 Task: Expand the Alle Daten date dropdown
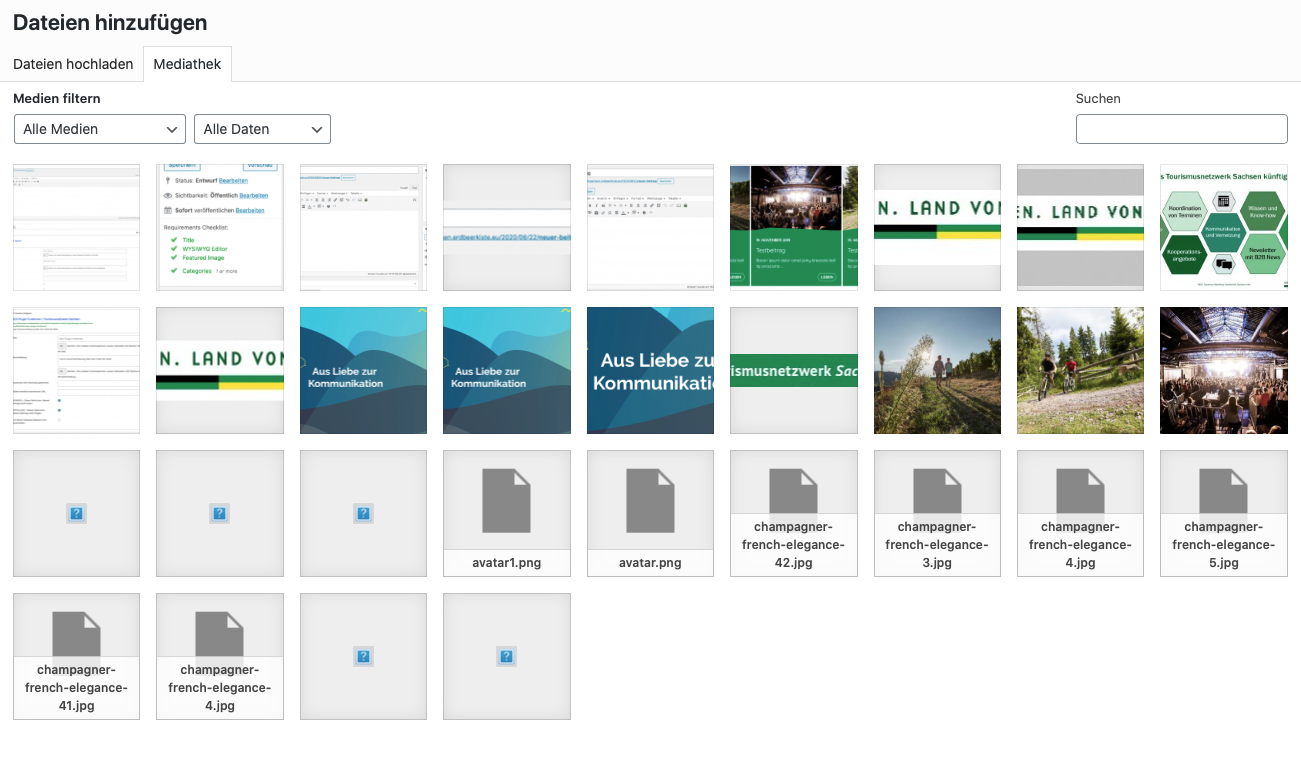tap(262, 129)
